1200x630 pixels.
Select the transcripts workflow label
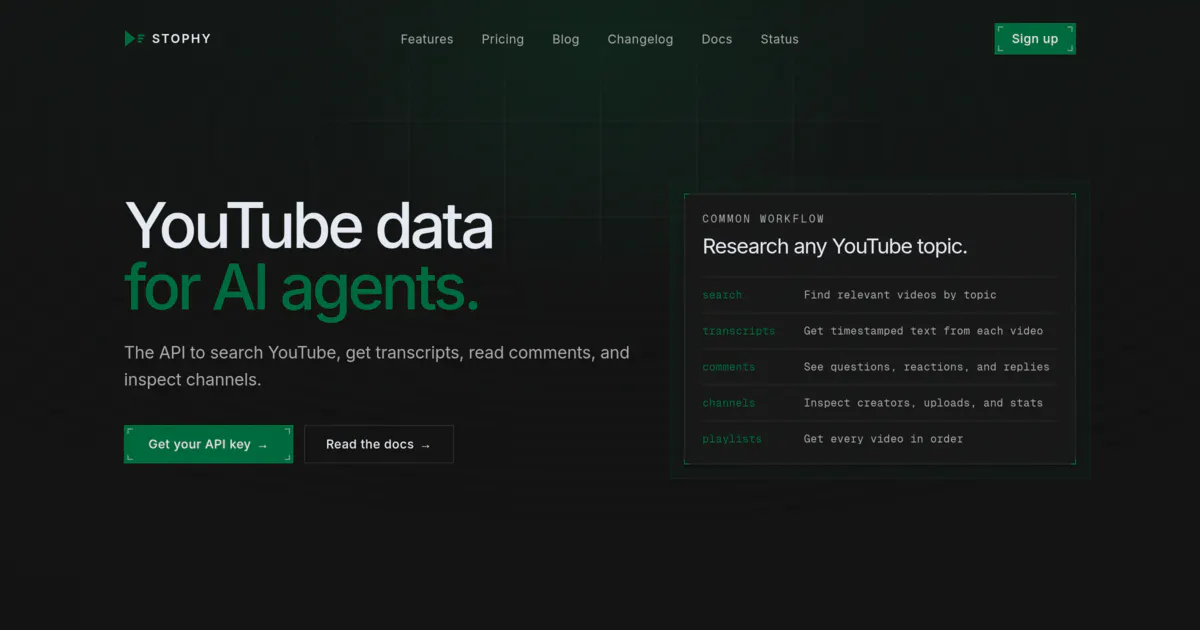[x=738, y=331]
